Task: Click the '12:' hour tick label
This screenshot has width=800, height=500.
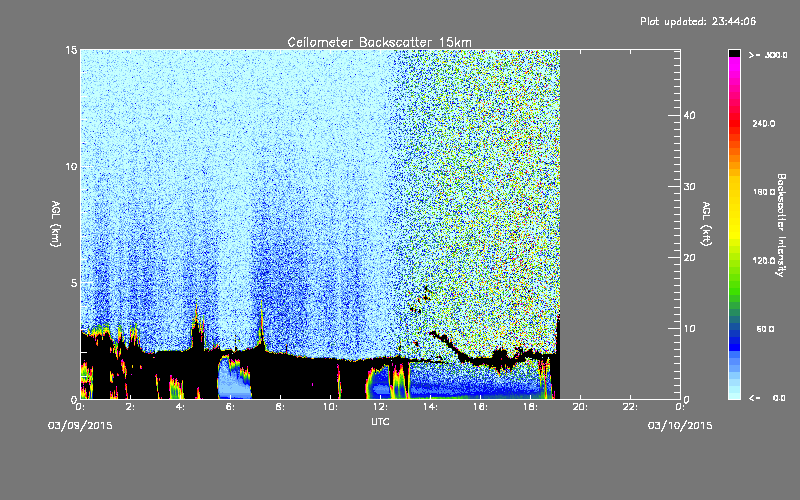Action: tap(380, 407)
